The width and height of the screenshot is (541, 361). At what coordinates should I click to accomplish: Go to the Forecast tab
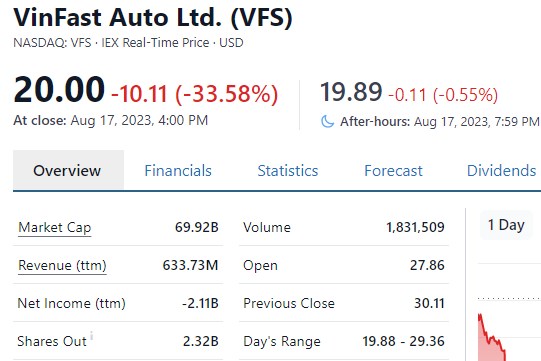pos(393,170)
